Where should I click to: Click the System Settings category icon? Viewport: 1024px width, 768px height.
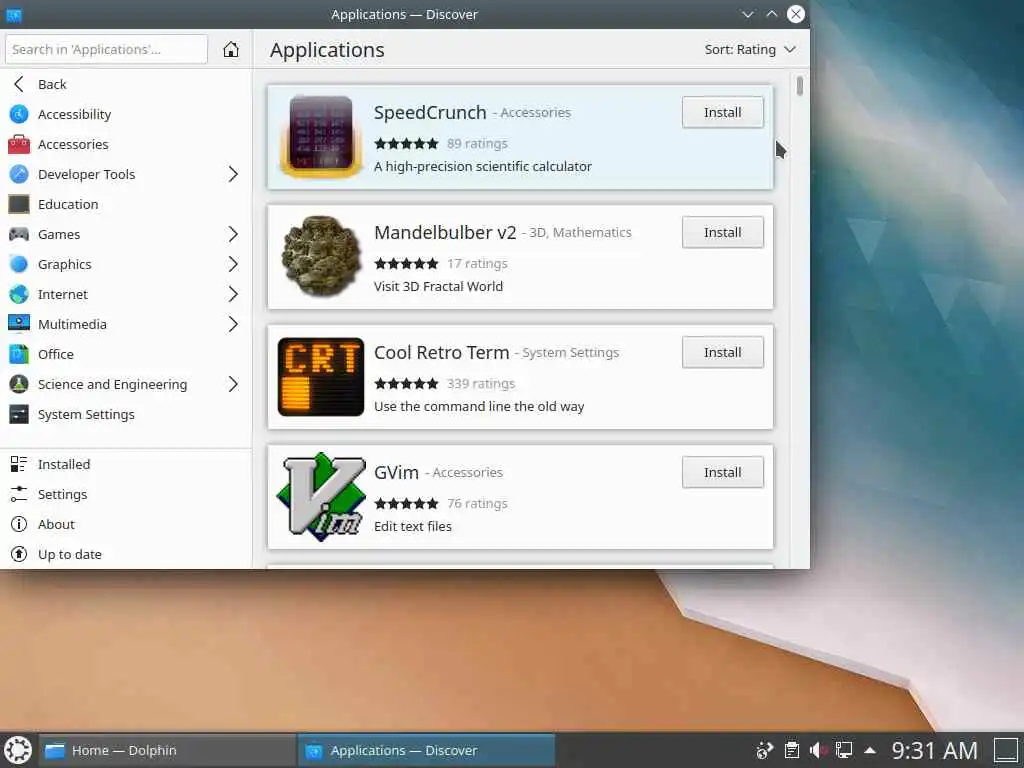click(19, 415)
